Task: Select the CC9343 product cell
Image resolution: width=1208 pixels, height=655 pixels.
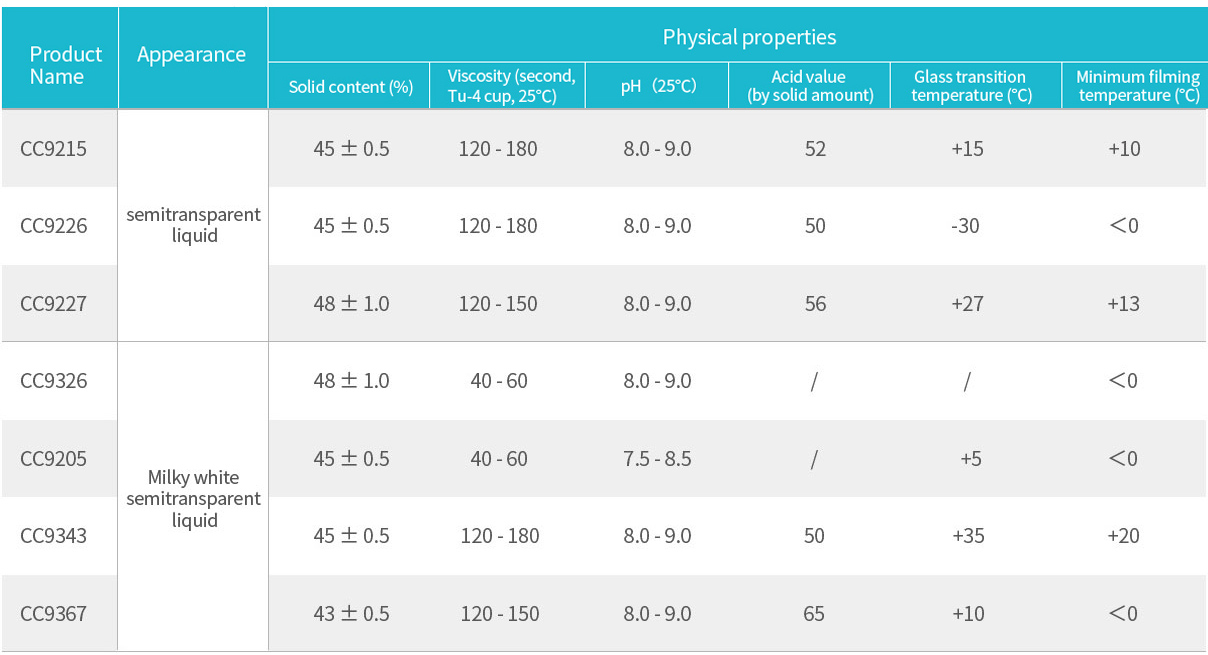Action: (x=54, y=536)
